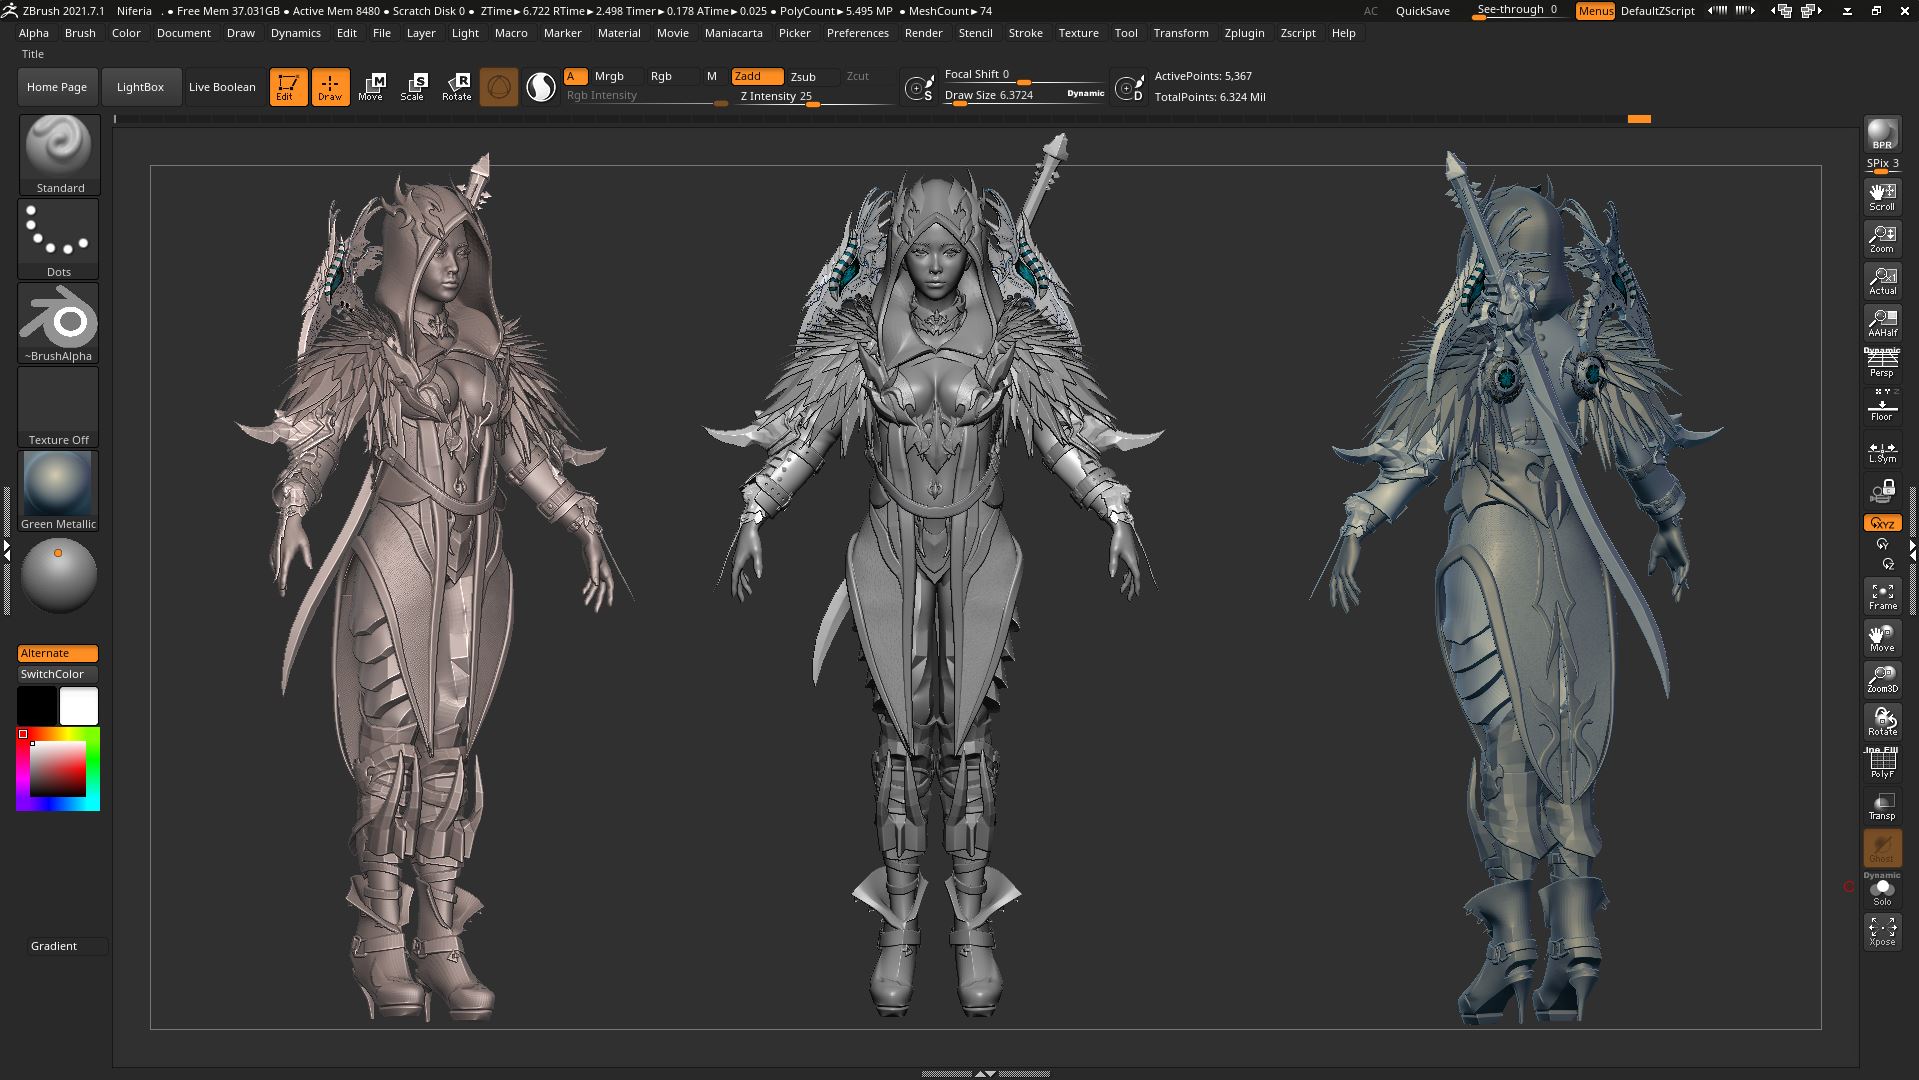Click the Rotate view icon in right shelf
This screenshot has height=1080, width=1919.
coord(1882,722)
